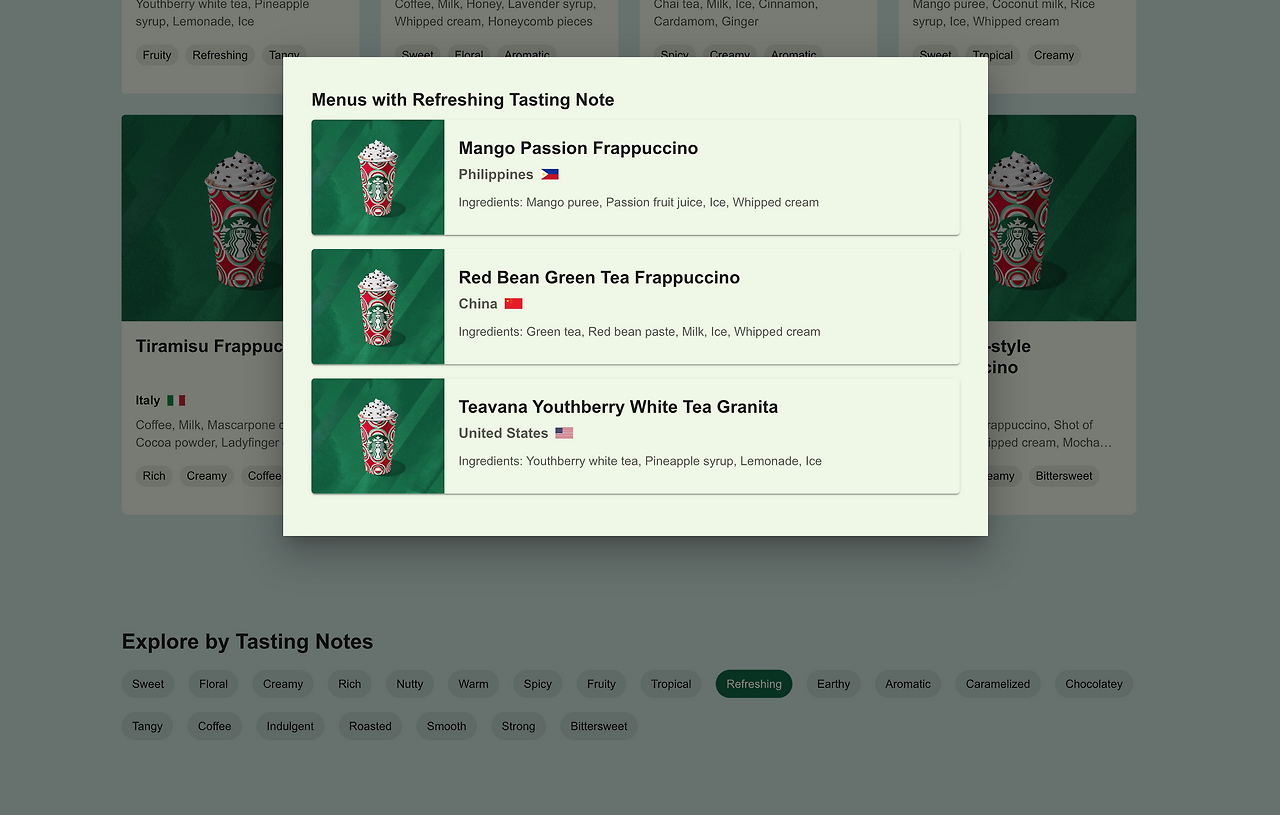Select the Tangy tag under Explore by Tasting Notes

point(147,726)
